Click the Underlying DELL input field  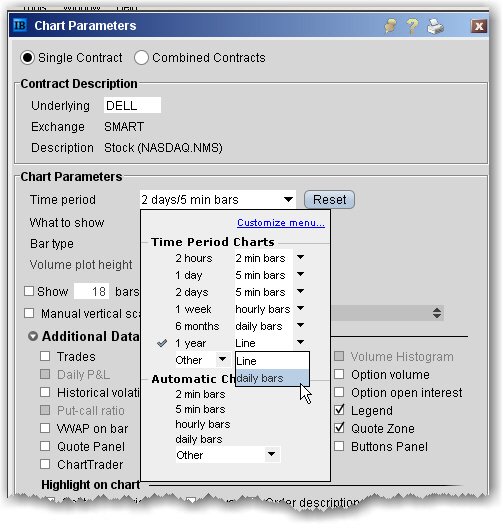132,106
